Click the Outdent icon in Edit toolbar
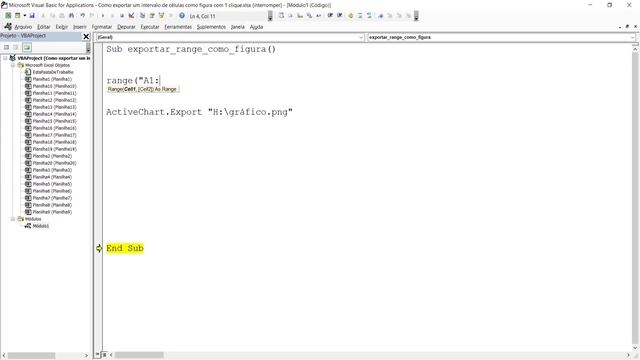 339,16
